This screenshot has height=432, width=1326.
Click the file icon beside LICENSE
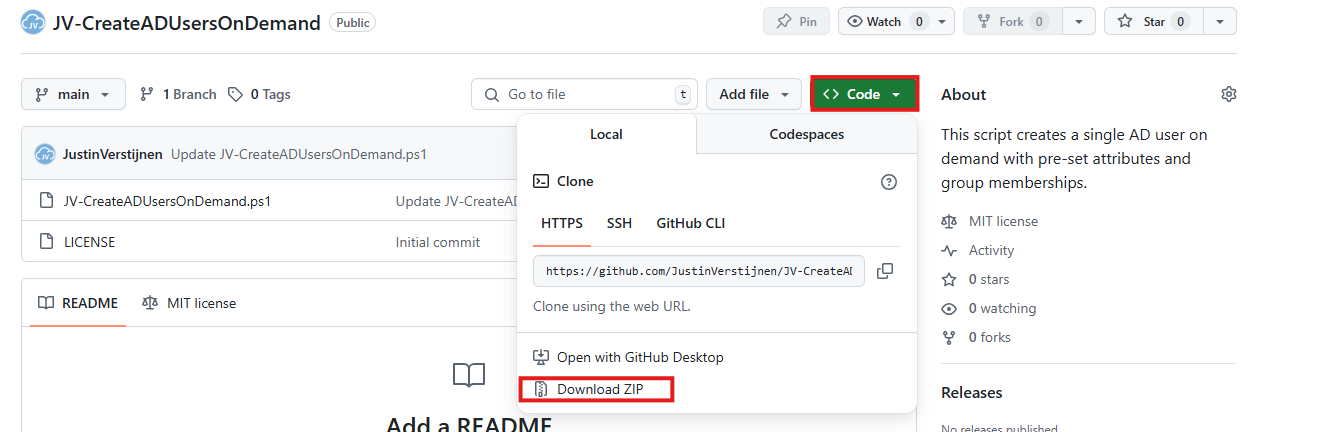point(45,242)
